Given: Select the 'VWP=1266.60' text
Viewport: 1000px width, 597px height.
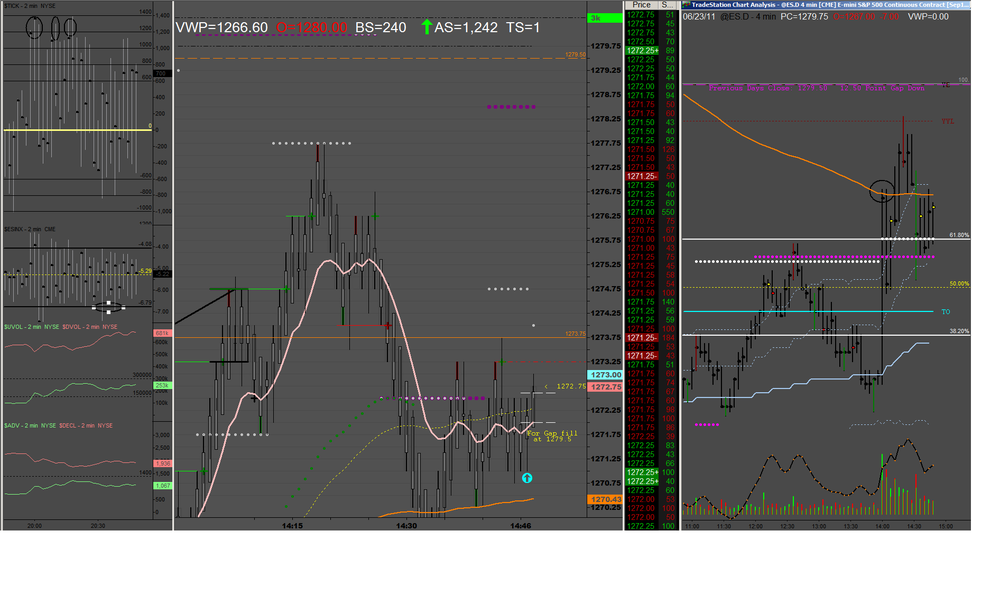Looking at the screenshot, I should 222,27.
